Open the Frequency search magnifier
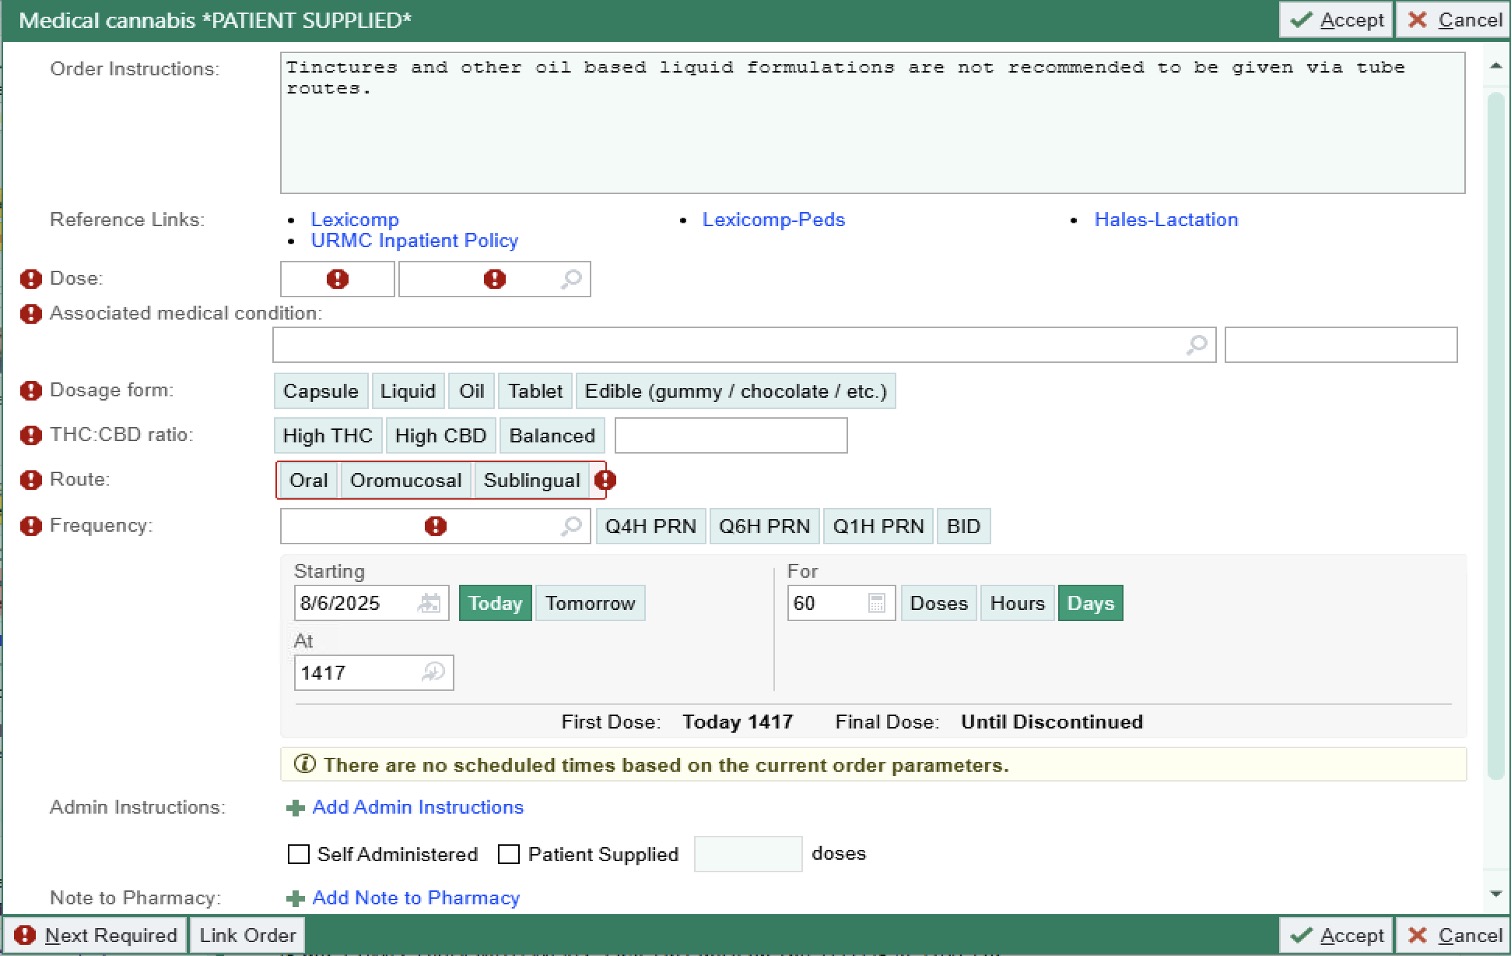The height and width of the screenshot is (956, 1512). click(x=571, y=526)
